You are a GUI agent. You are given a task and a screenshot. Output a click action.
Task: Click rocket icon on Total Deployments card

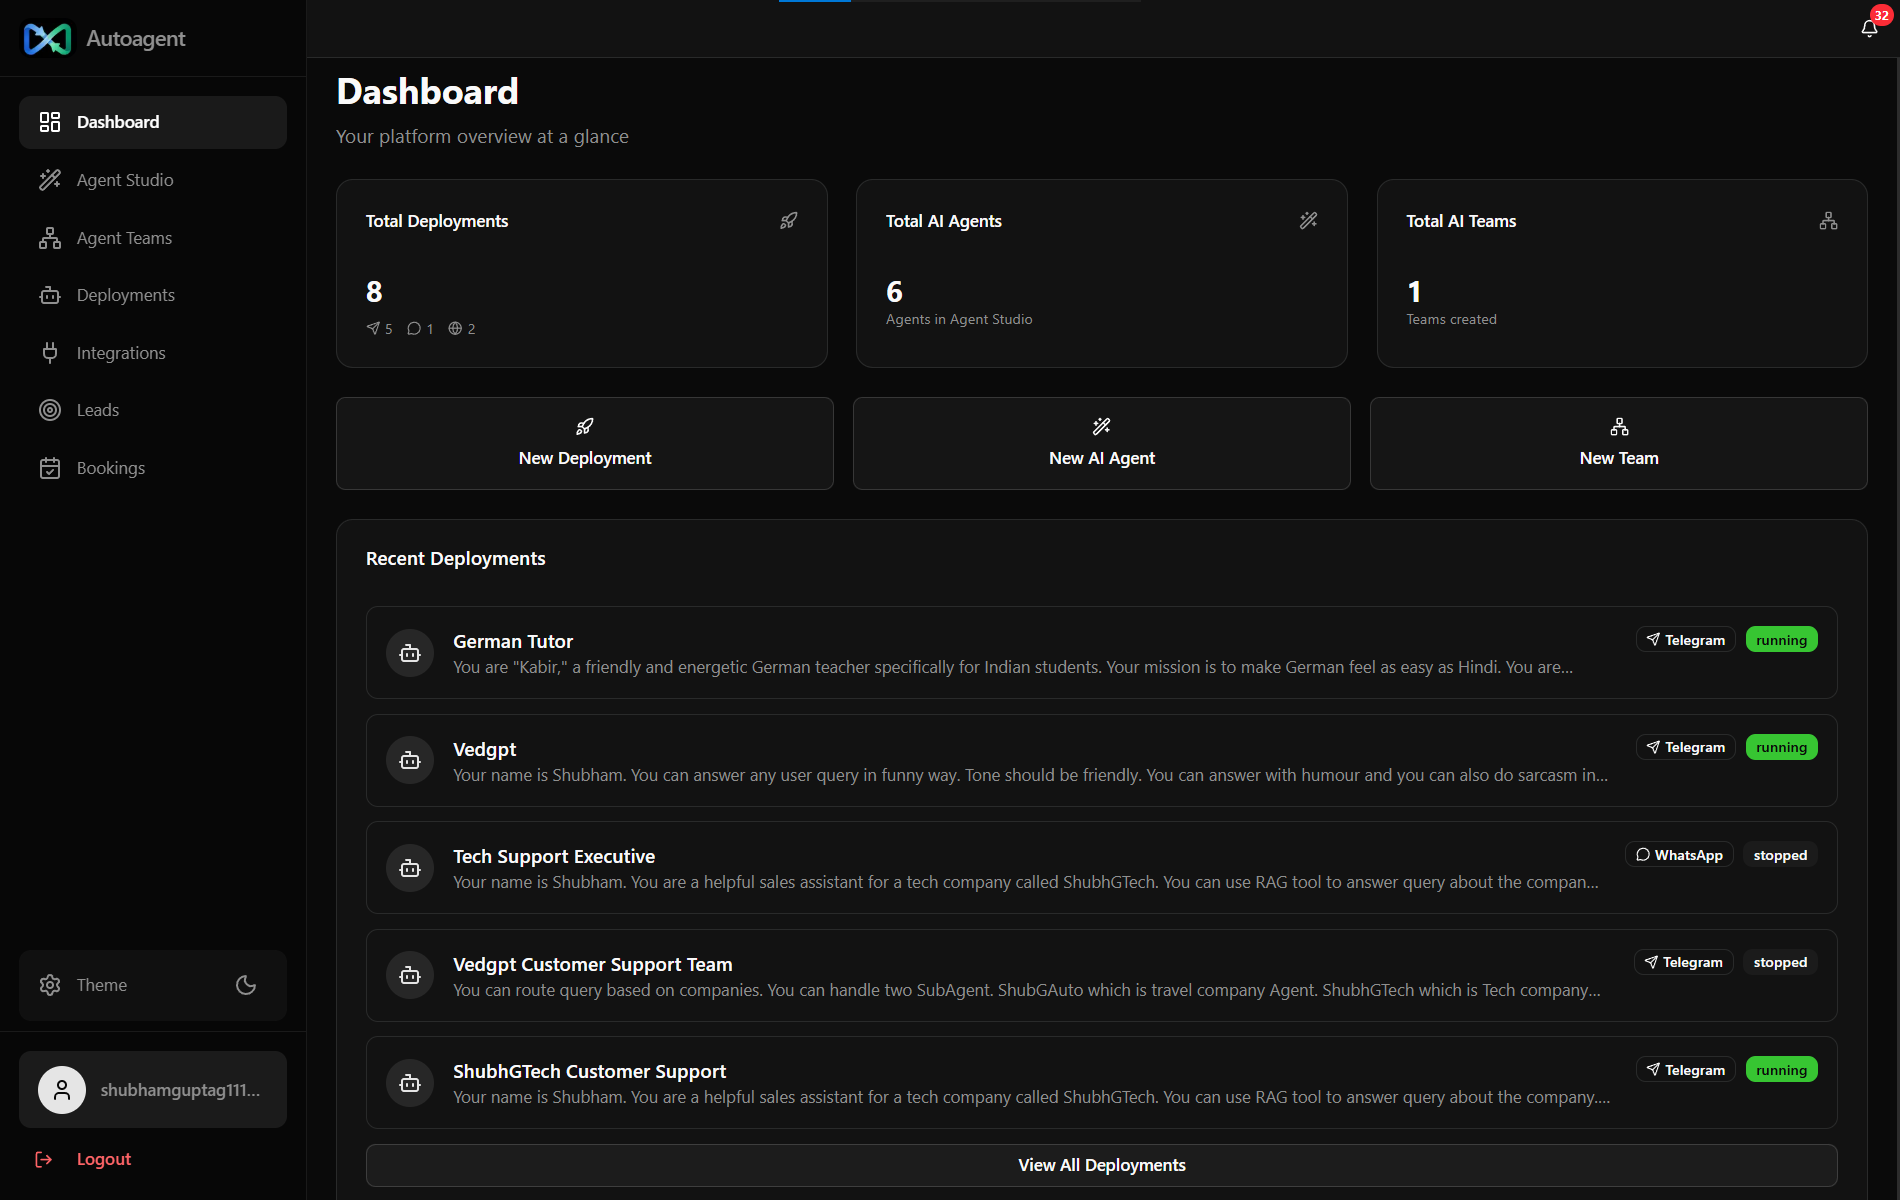click(x=789, y=220)
